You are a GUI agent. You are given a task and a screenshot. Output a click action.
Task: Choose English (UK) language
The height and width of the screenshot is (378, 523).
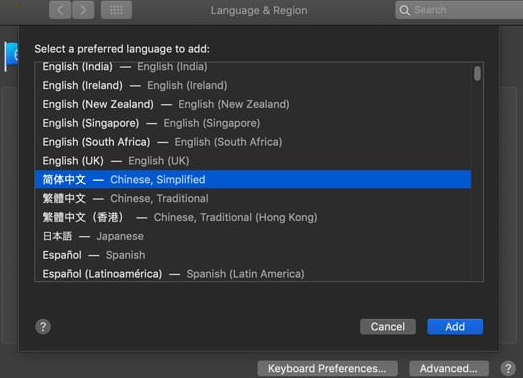[x=253, y=161]
